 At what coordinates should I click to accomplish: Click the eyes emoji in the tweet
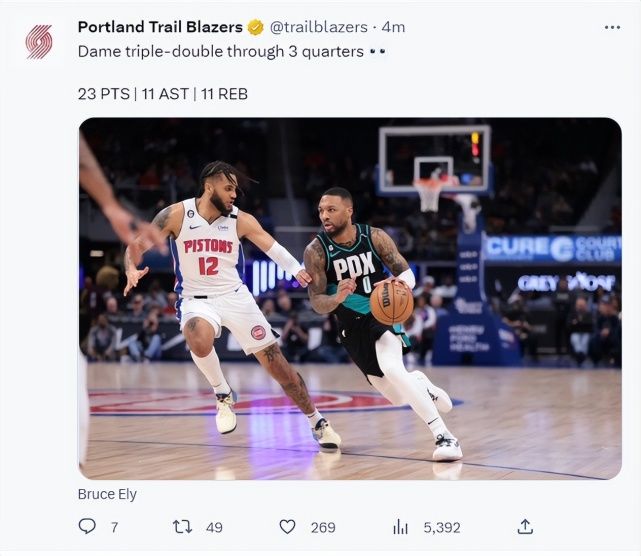(377, 51)
